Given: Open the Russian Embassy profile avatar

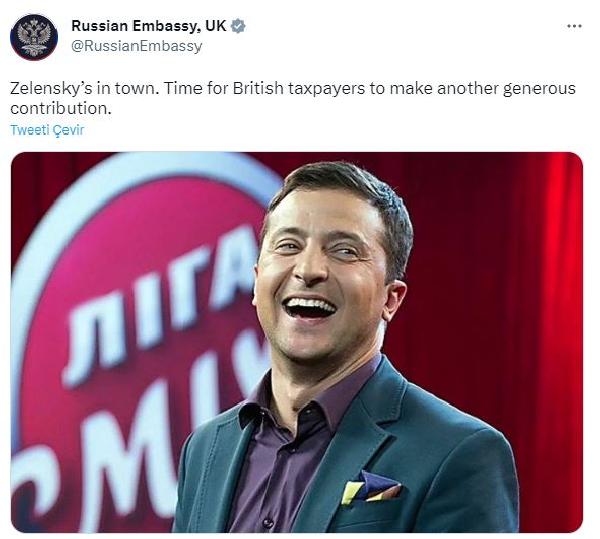Looking at the screenshot, I should click(34, 36).
